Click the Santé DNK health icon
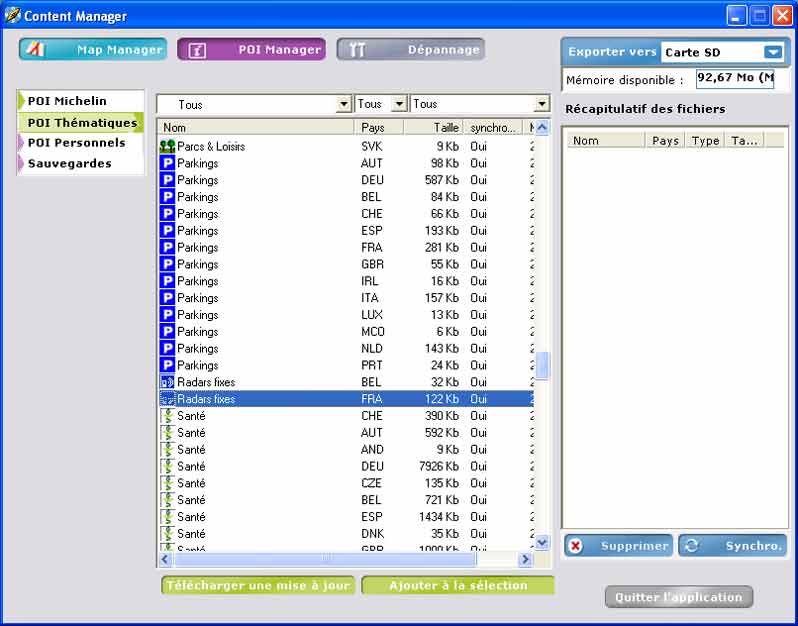 167,533
